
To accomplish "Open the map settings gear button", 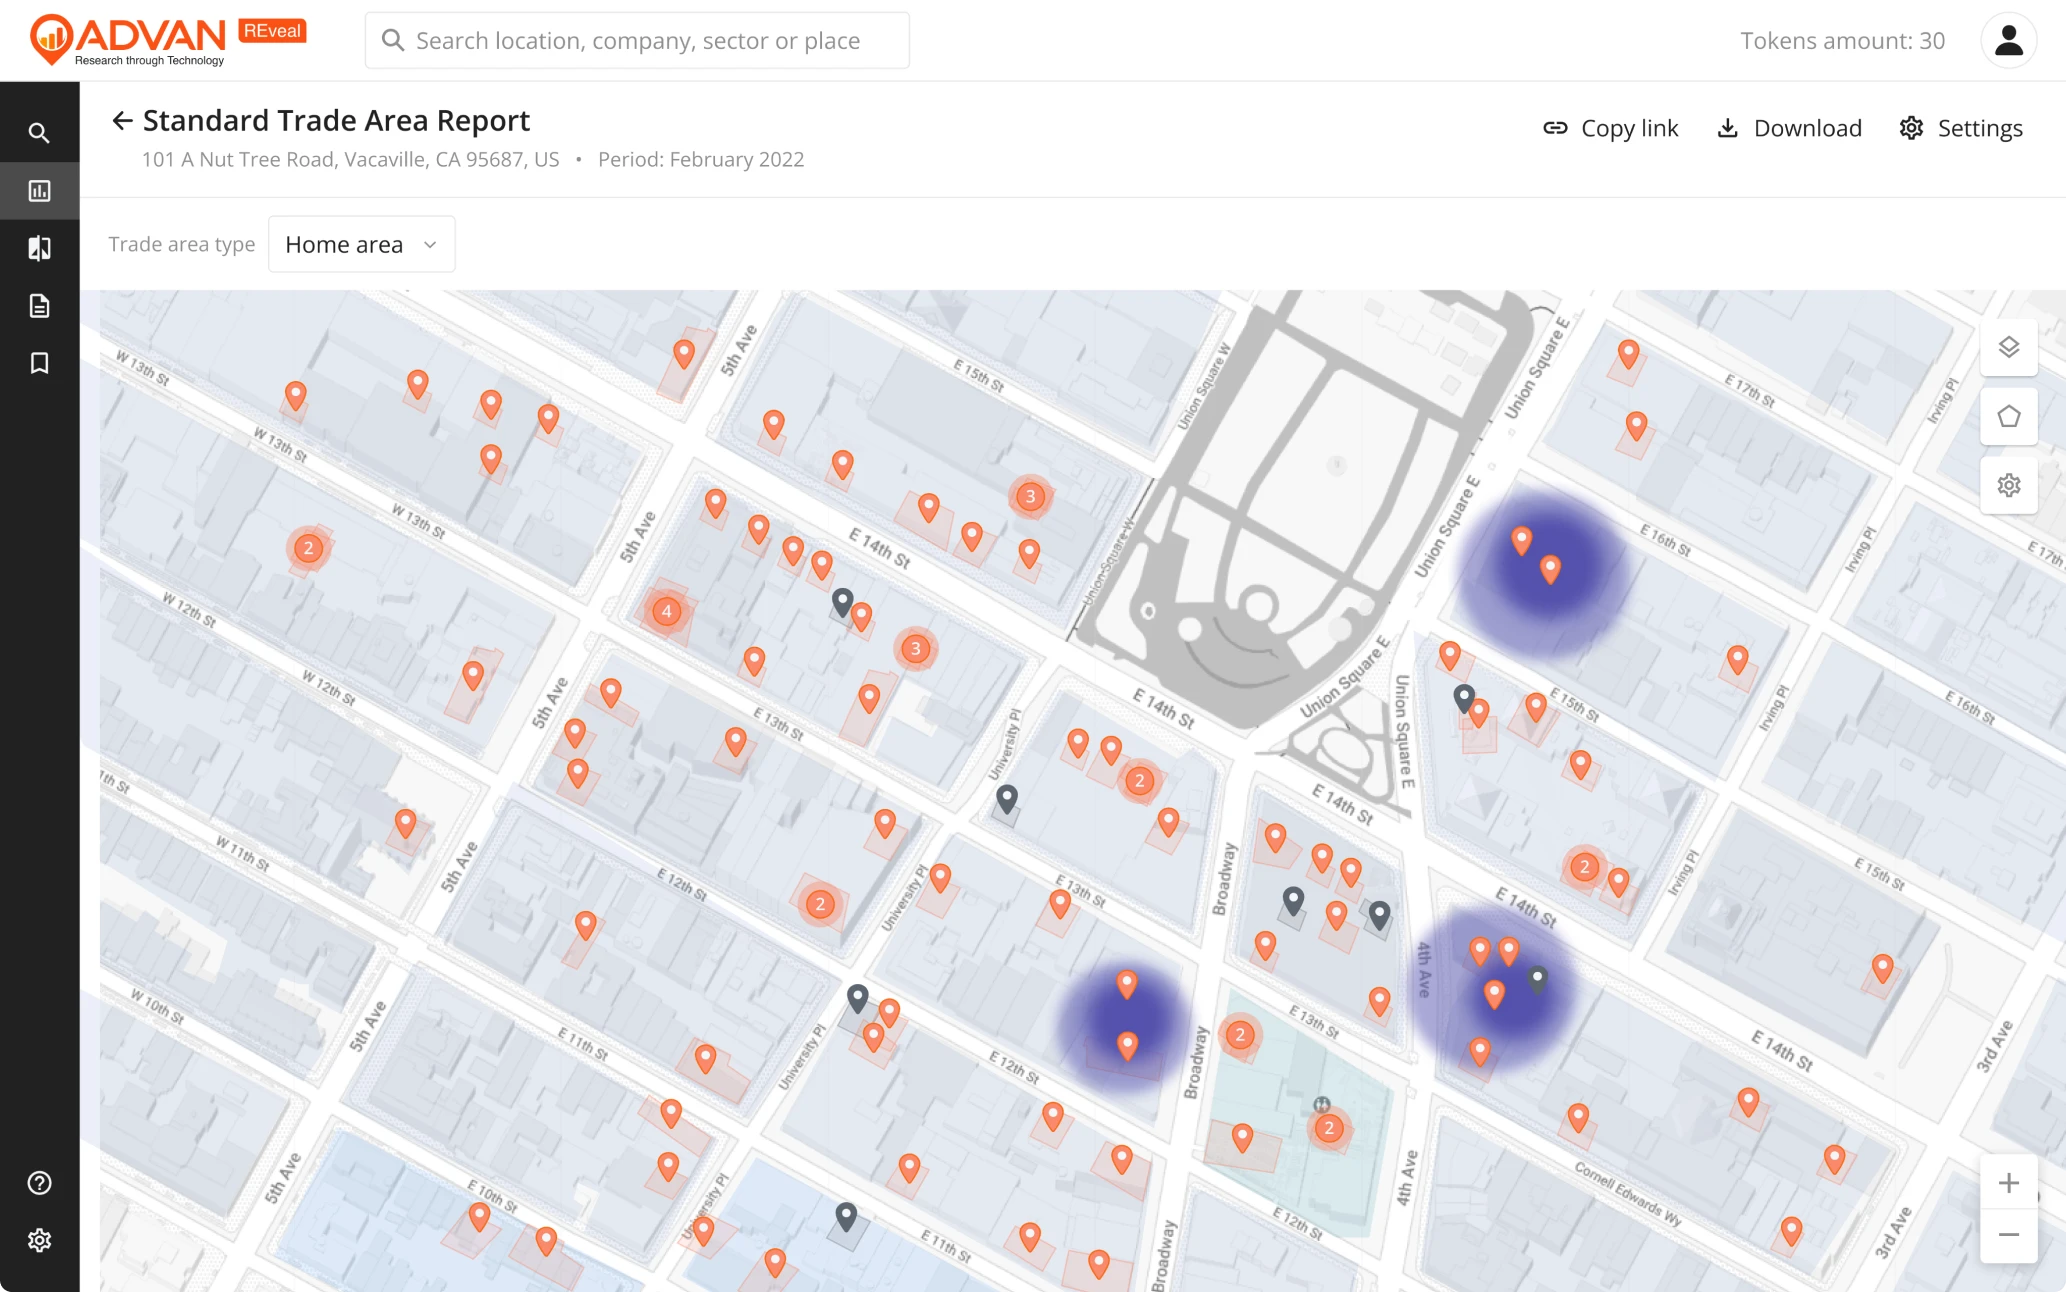I will pos(2008,485).
